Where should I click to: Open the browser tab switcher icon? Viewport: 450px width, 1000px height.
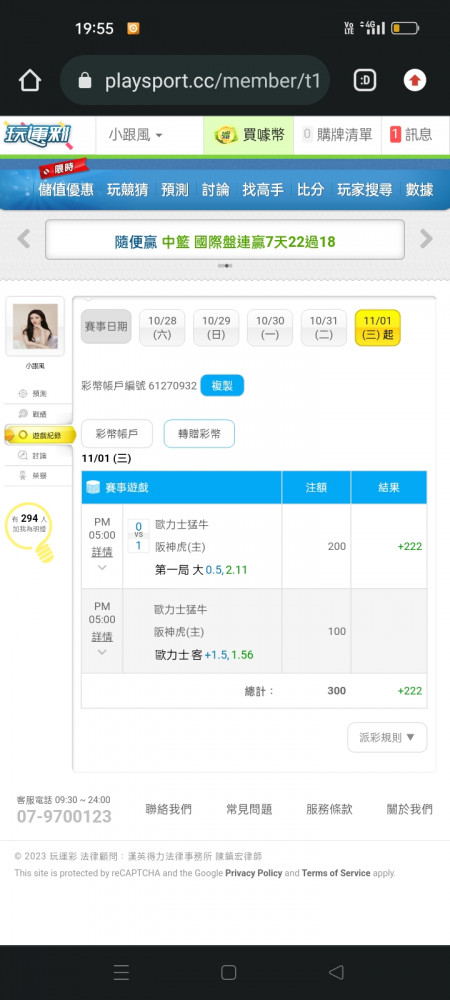tap(365, 80)
